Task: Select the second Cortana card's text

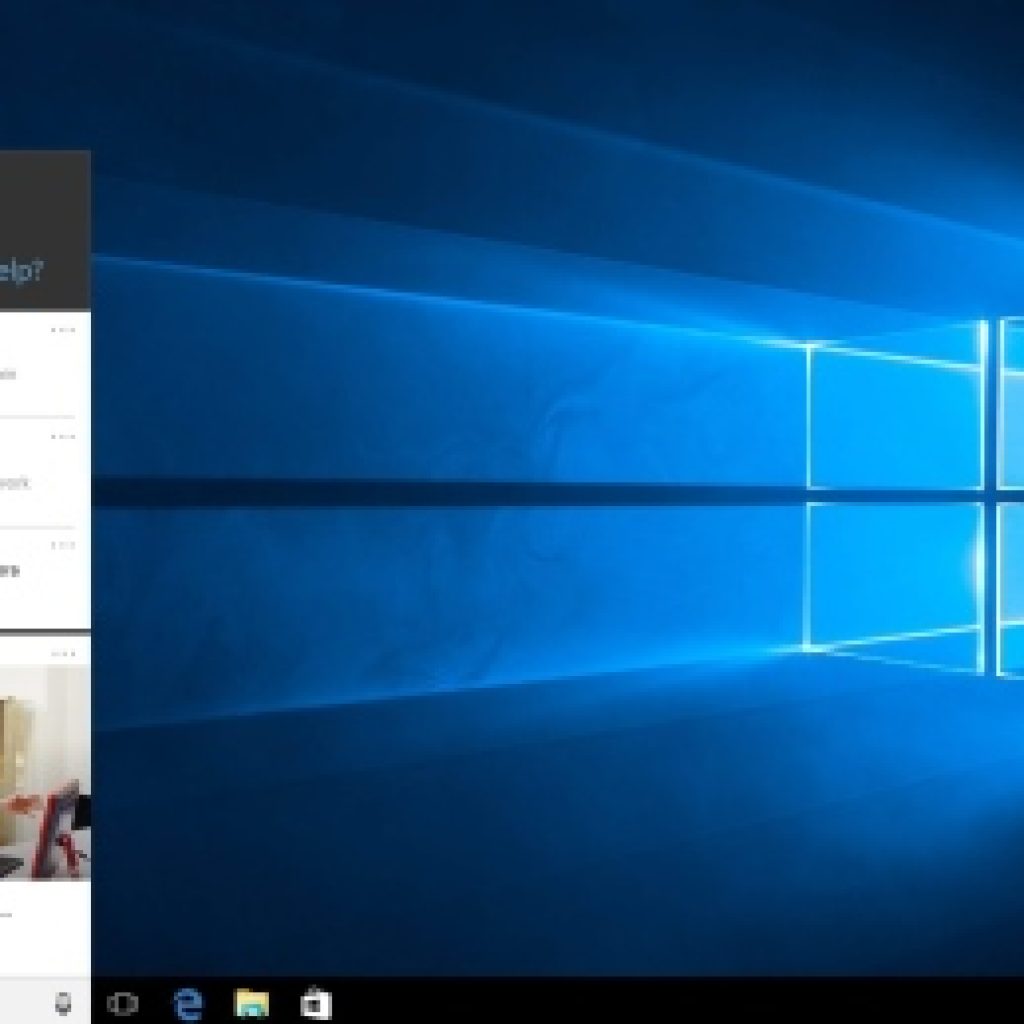Action: click(x=14, y=483)
